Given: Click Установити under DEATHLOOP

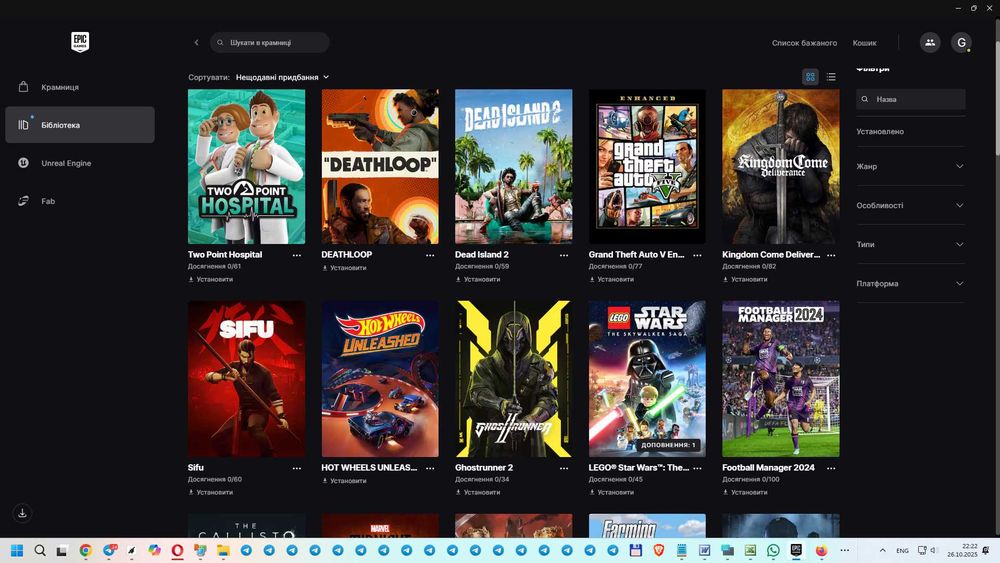Looking at the screenshot, I should 344,268.
